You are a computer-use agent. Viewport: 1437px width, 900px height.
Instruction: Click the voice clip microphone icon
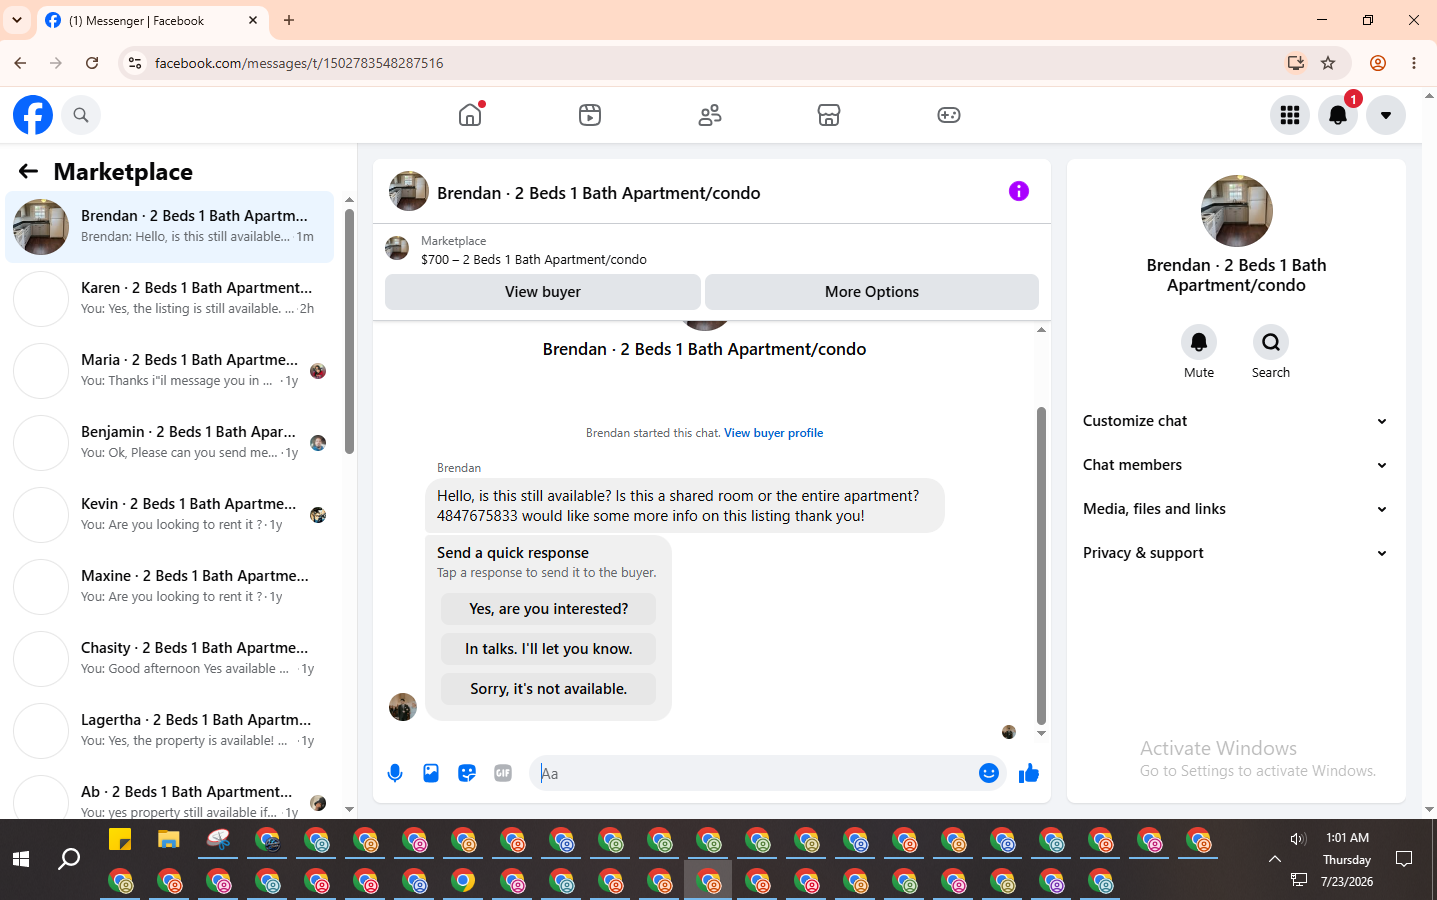click(395, 773)
